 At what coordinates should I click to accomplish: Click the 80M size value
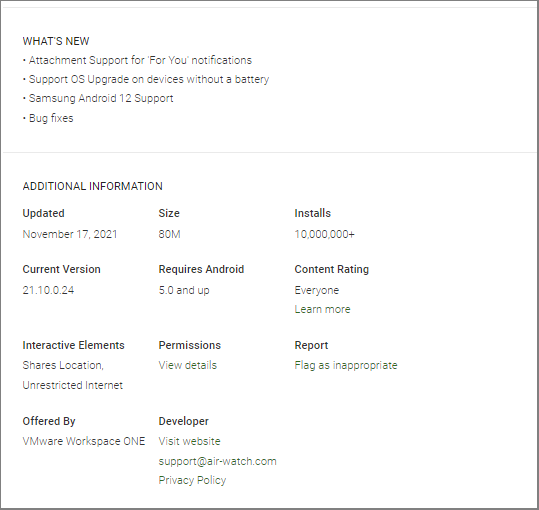pyautogui.click(x=169, y=234)
